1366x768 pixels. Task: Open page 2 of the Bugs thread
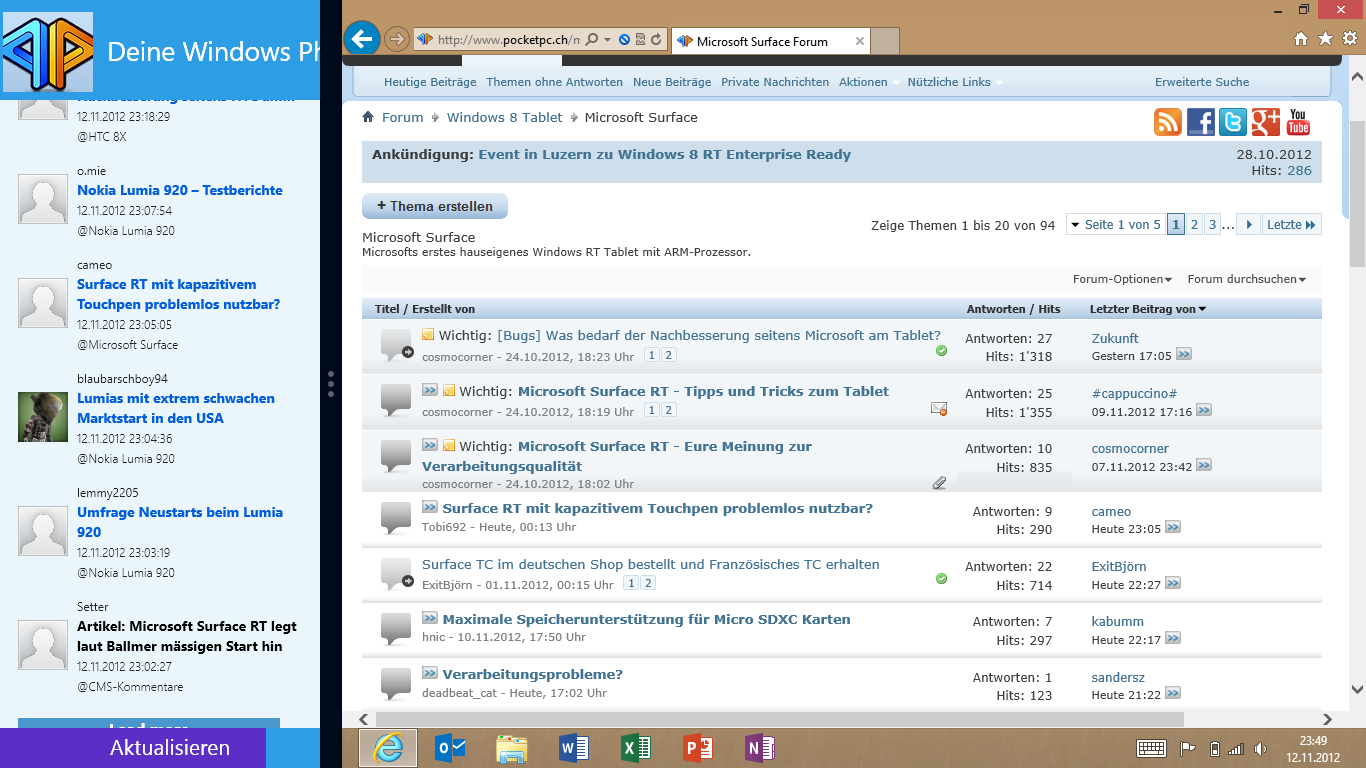point(670,355)
